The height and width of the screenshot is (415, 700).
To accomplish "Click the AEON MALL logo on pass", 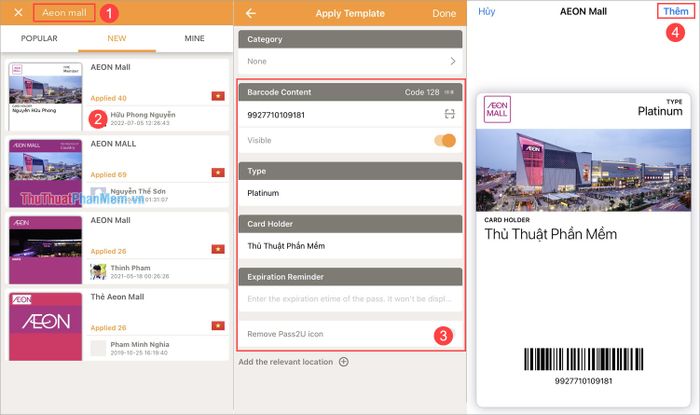I will (x=497, y=109).
